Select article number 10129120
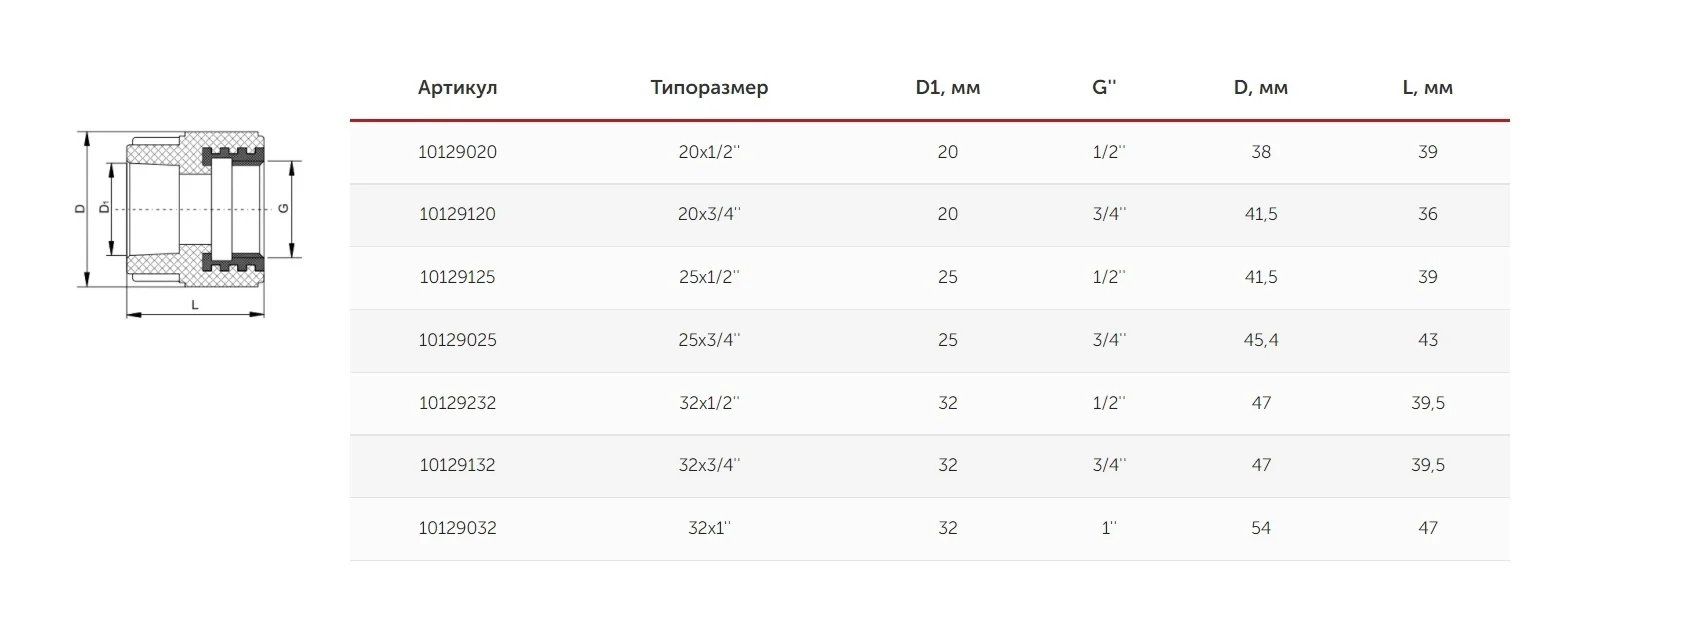This screenshot has width=1684, height=640. click(457, 214)
